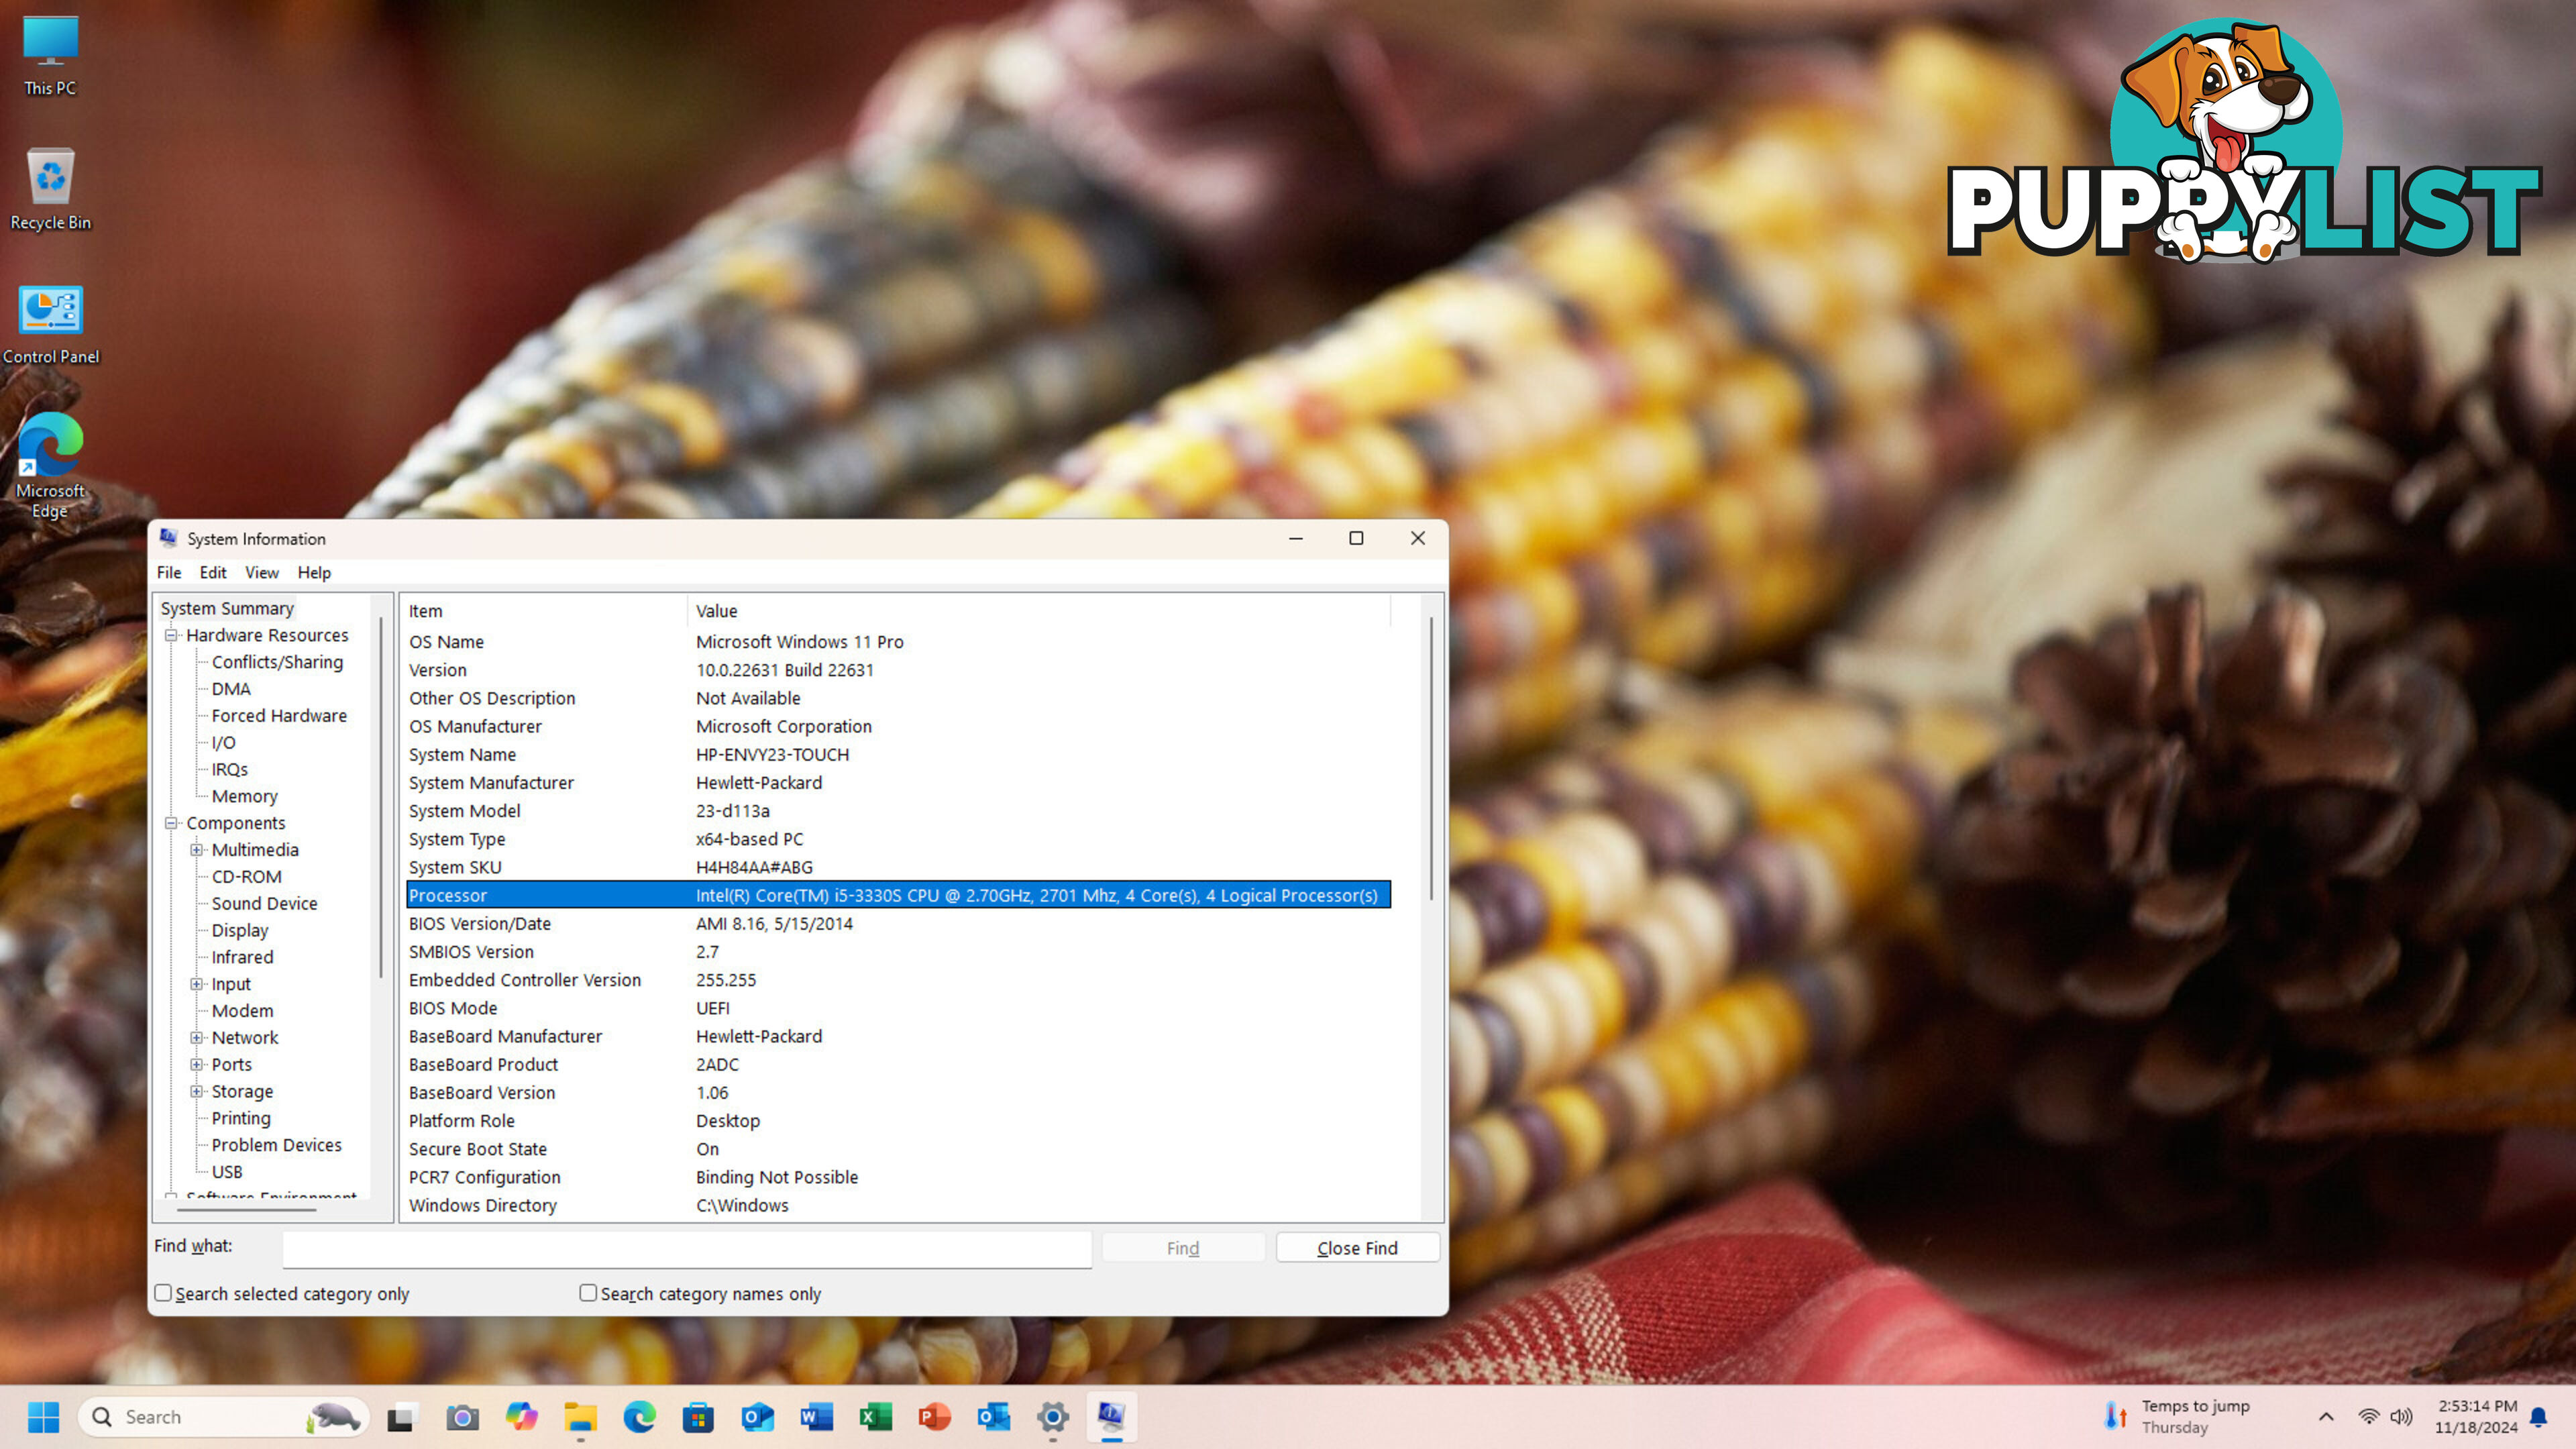Click the System Information app icon
Screen dimensions: 2576x1449
pos(166,538)
